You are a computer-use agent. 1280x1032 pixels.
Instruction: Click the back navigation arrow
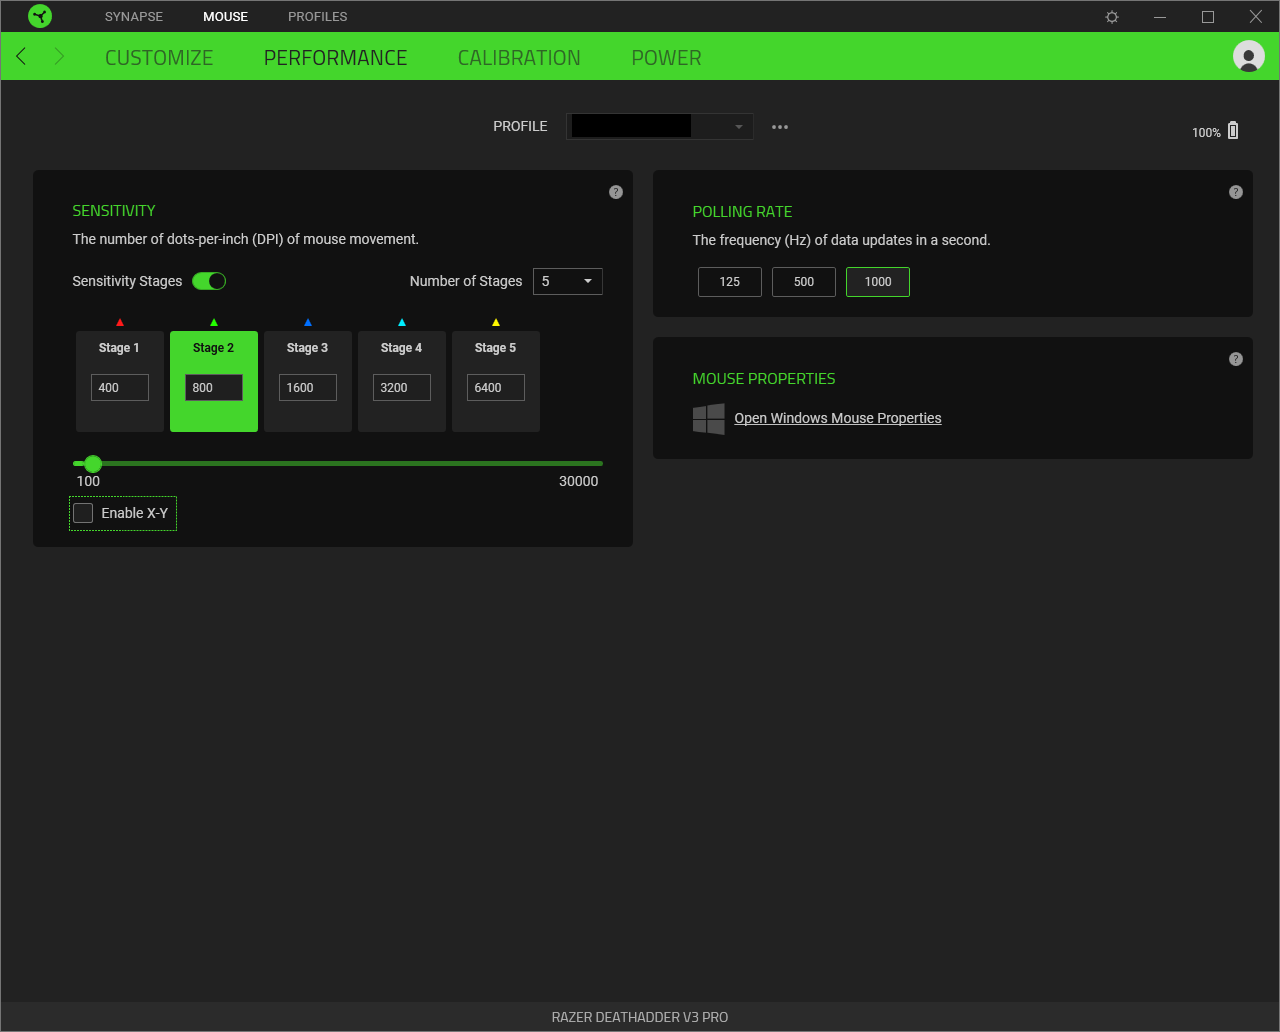(20, 57)
